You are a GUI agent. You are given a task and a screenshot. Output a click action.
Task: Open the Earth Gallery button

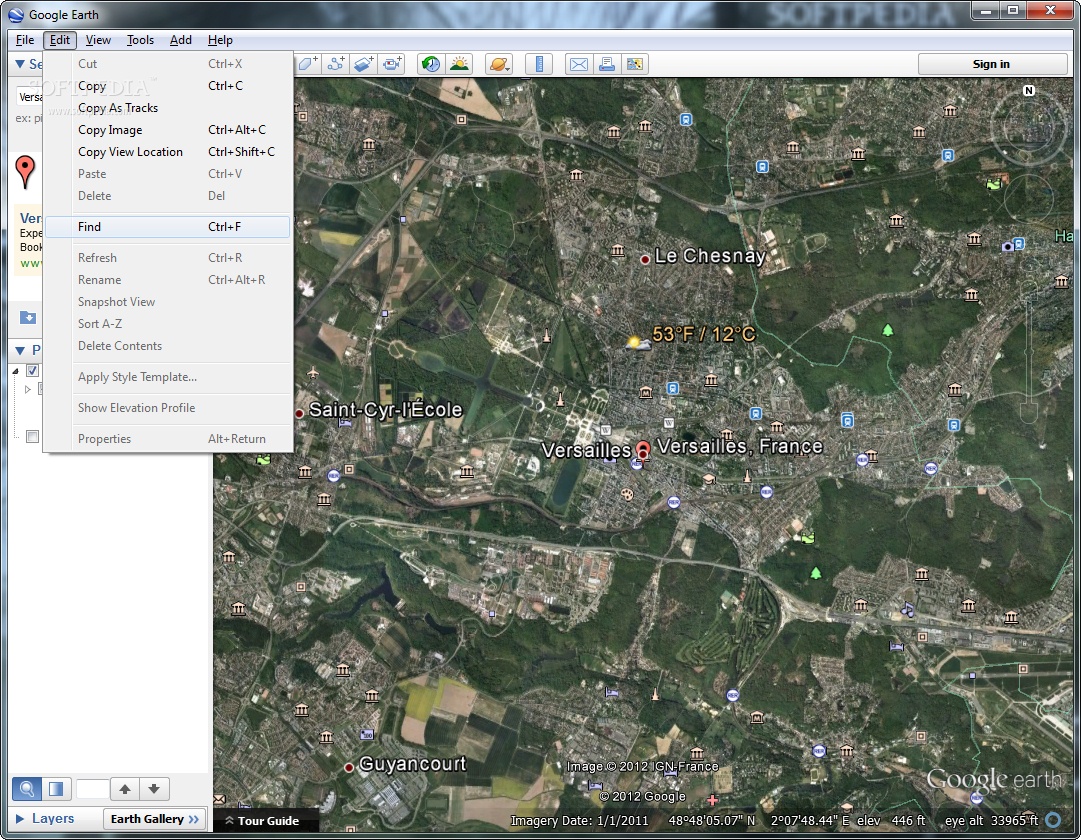(154, 819)
